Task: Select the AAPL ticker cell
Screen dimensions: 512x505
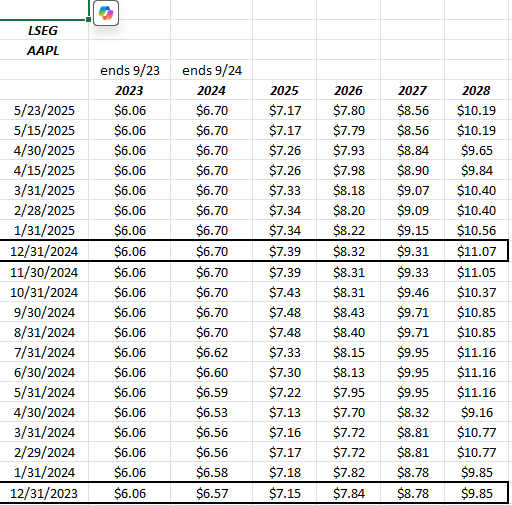Action: point(43,50)
